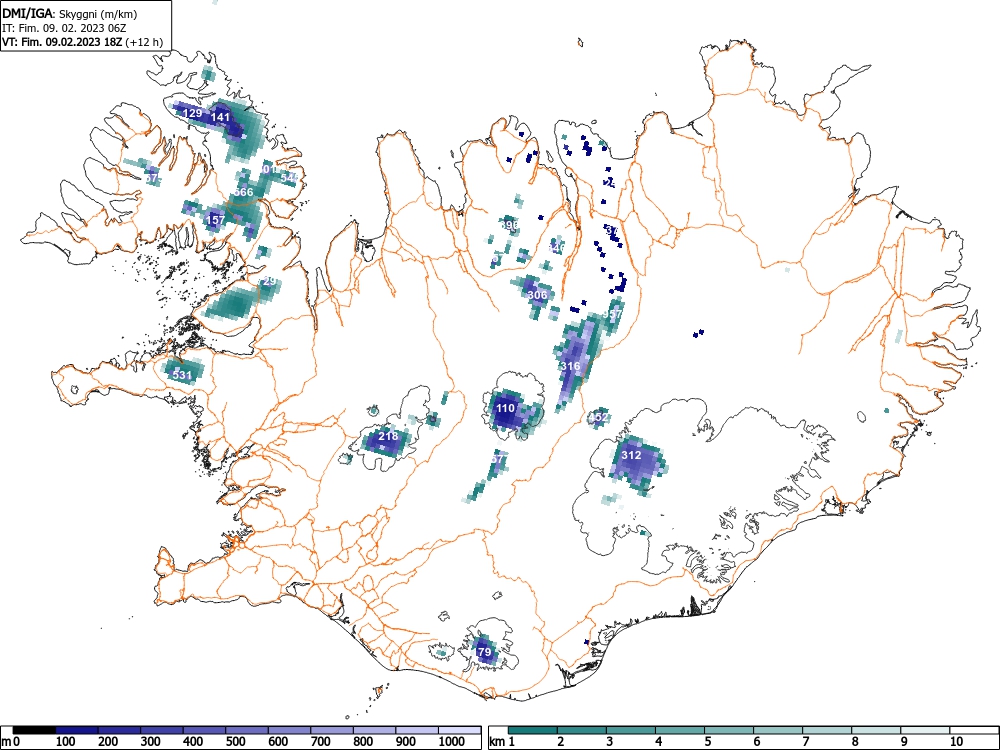Click the 800 label on metre scale
Viewport: 1000px width, 750px height.
364,742
